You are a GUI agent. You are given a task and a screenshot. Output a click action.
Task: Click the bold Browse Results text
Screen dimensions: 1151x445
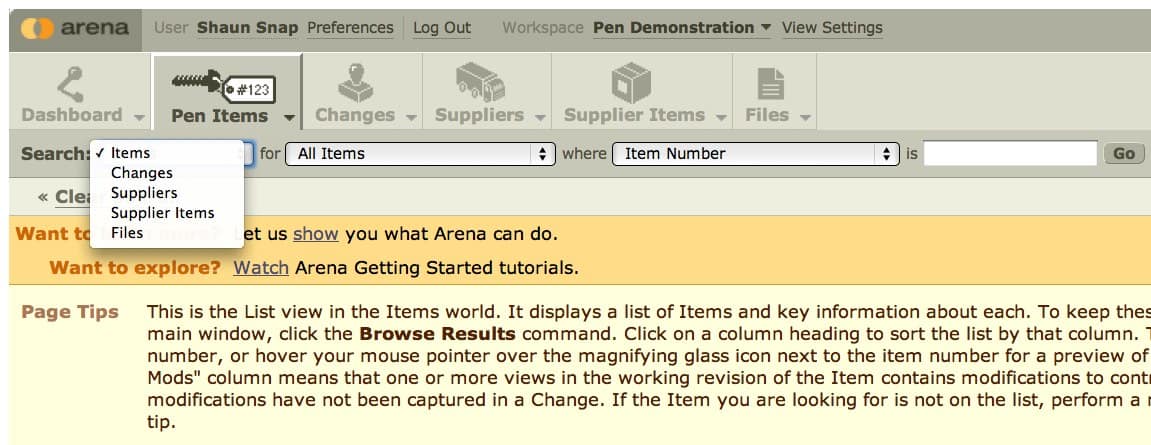click(x=437, y=334)
